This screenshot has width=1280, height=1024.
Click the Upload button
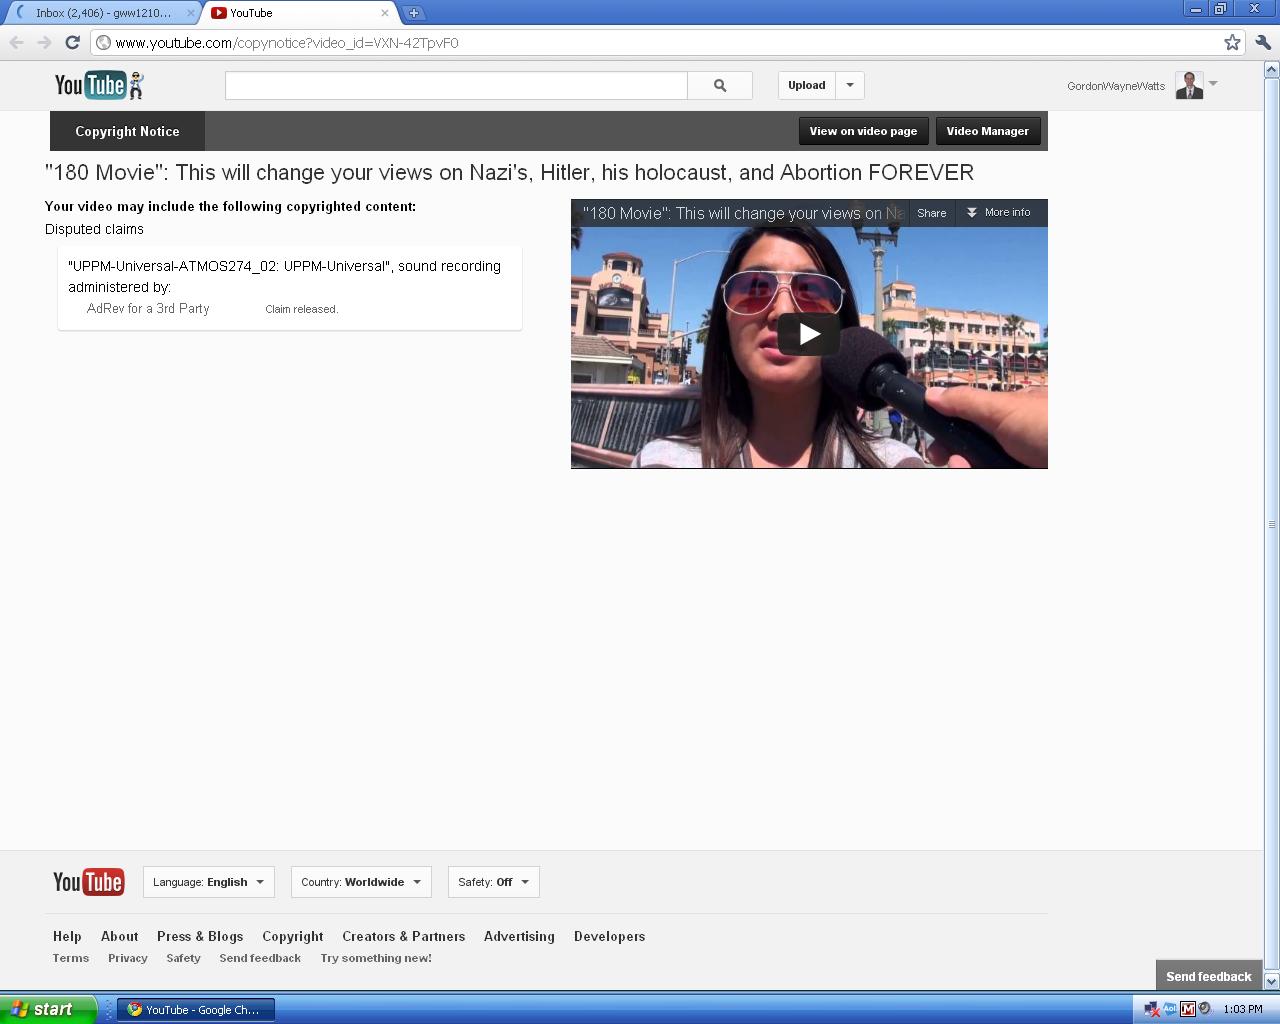pos(807,85)
